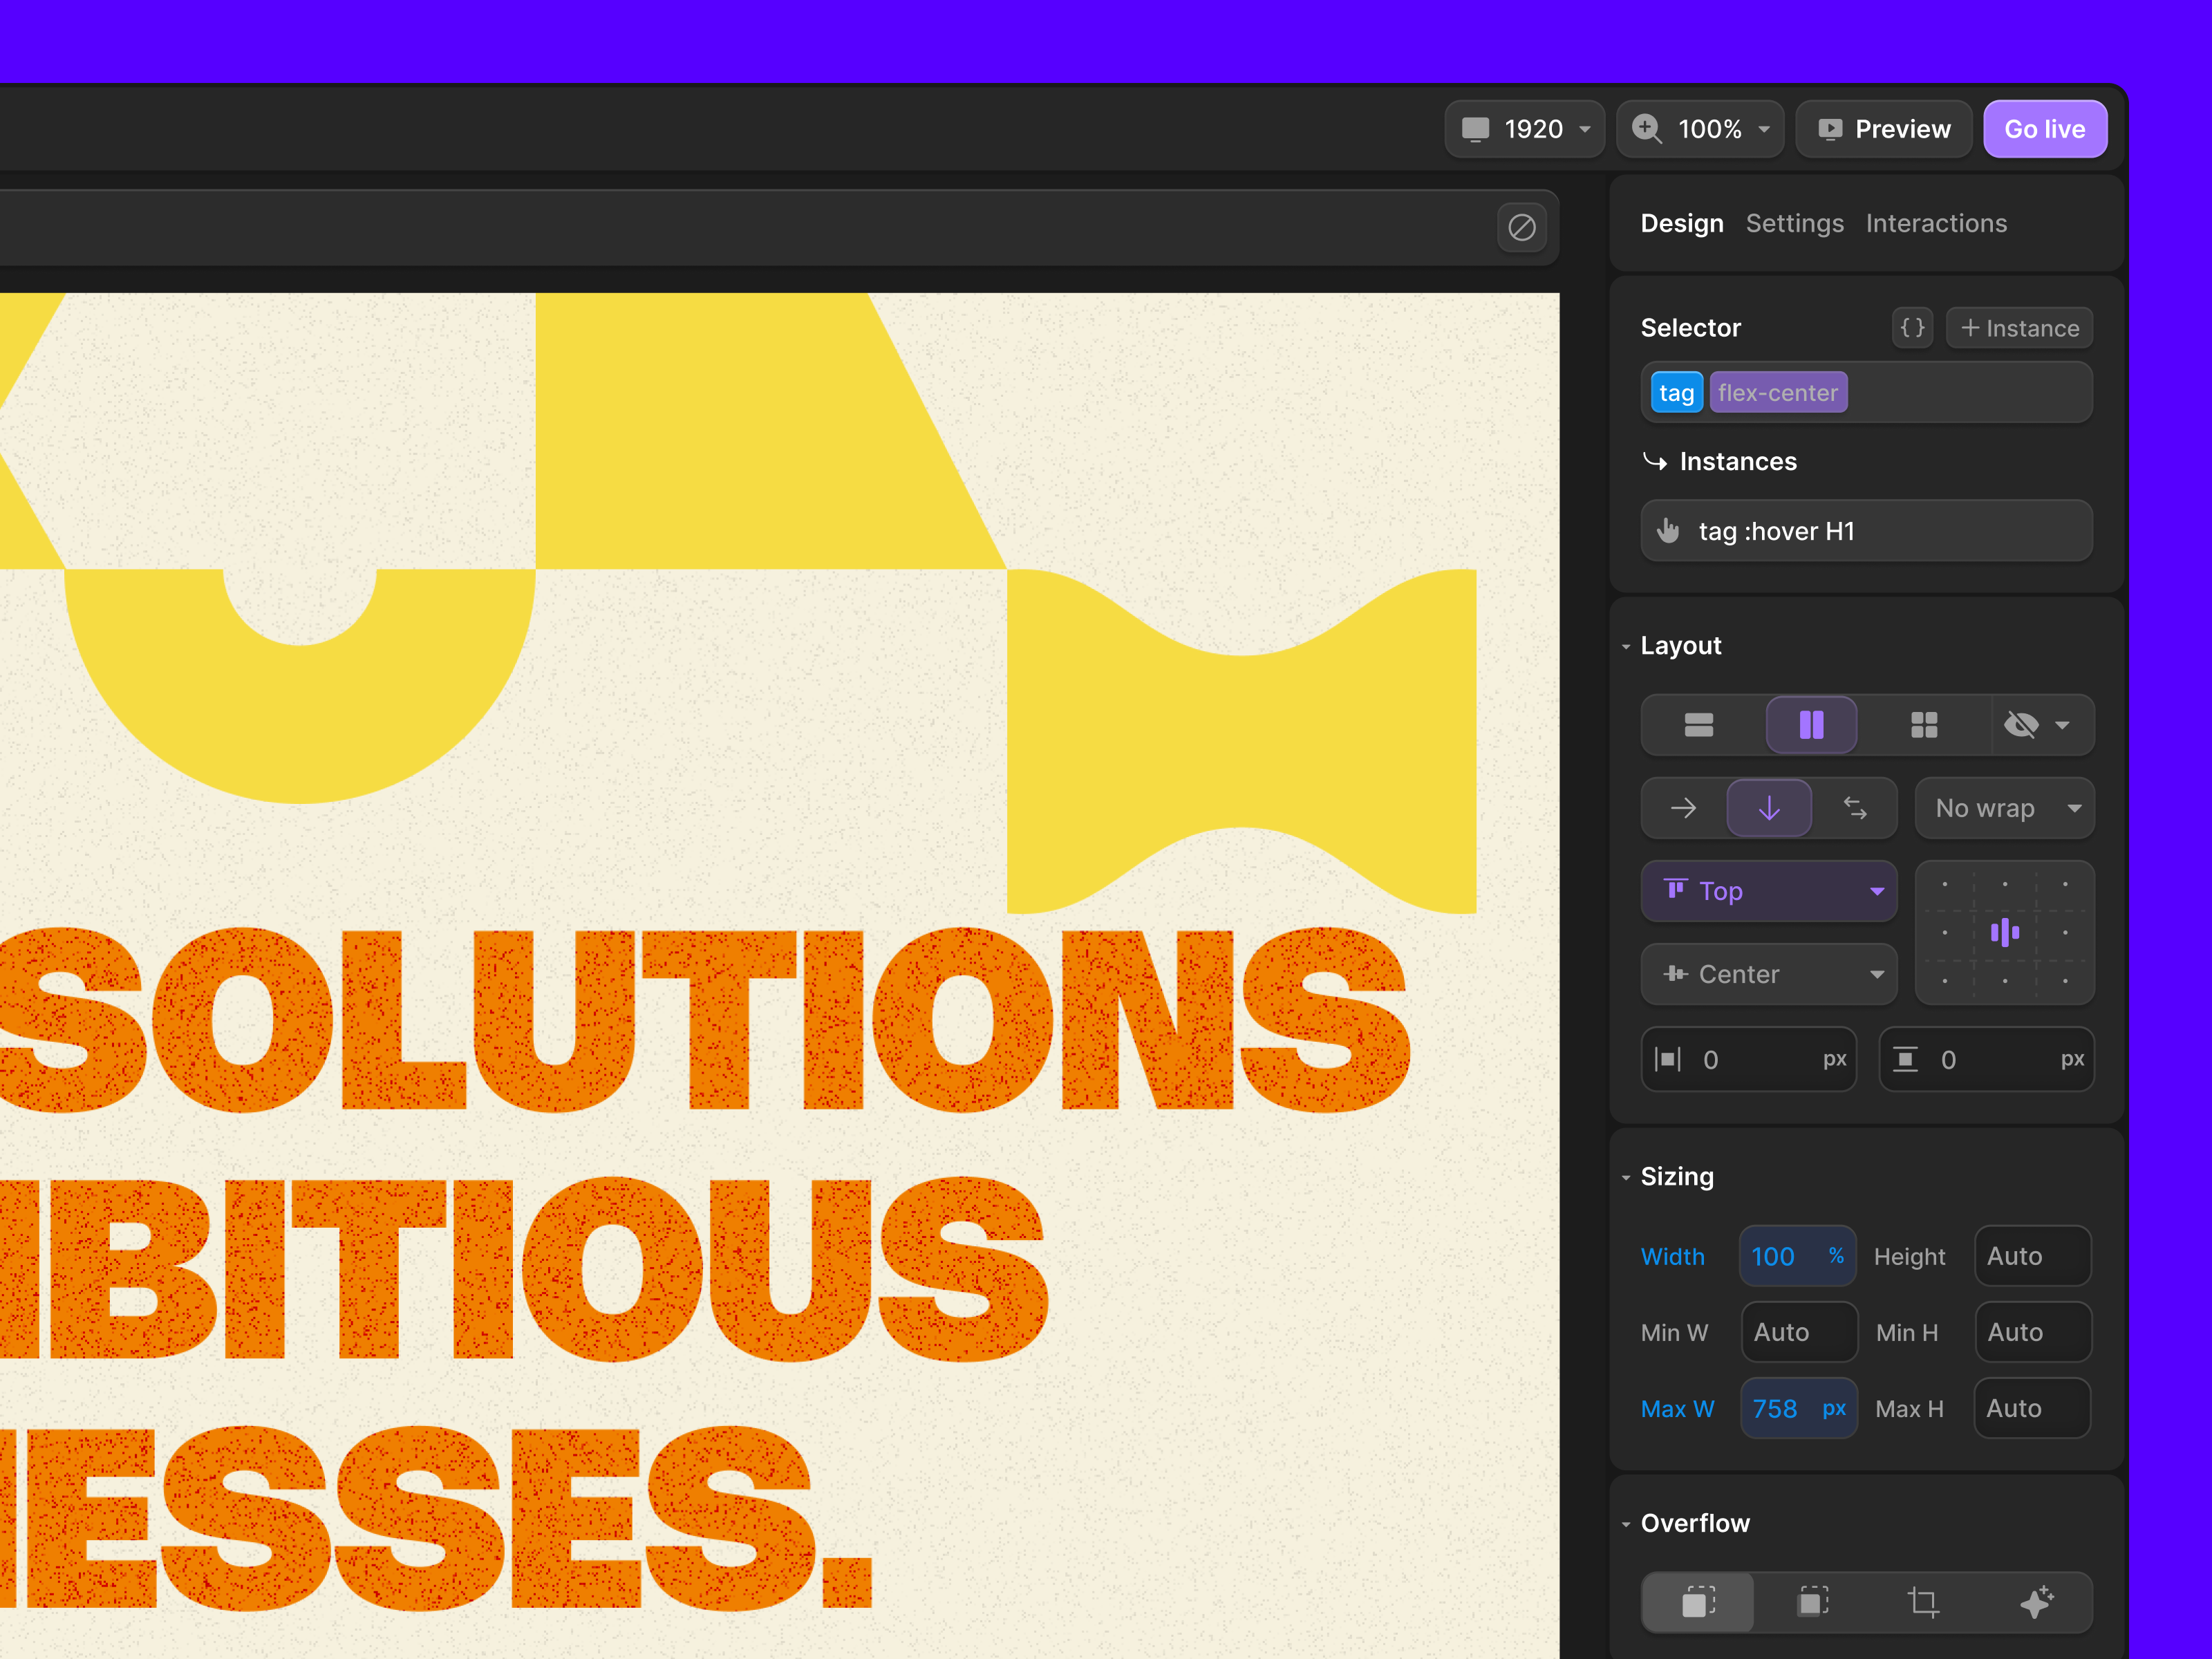Select grid display layout icon
The image size is (2212, 1659).
click(1924, 725)
